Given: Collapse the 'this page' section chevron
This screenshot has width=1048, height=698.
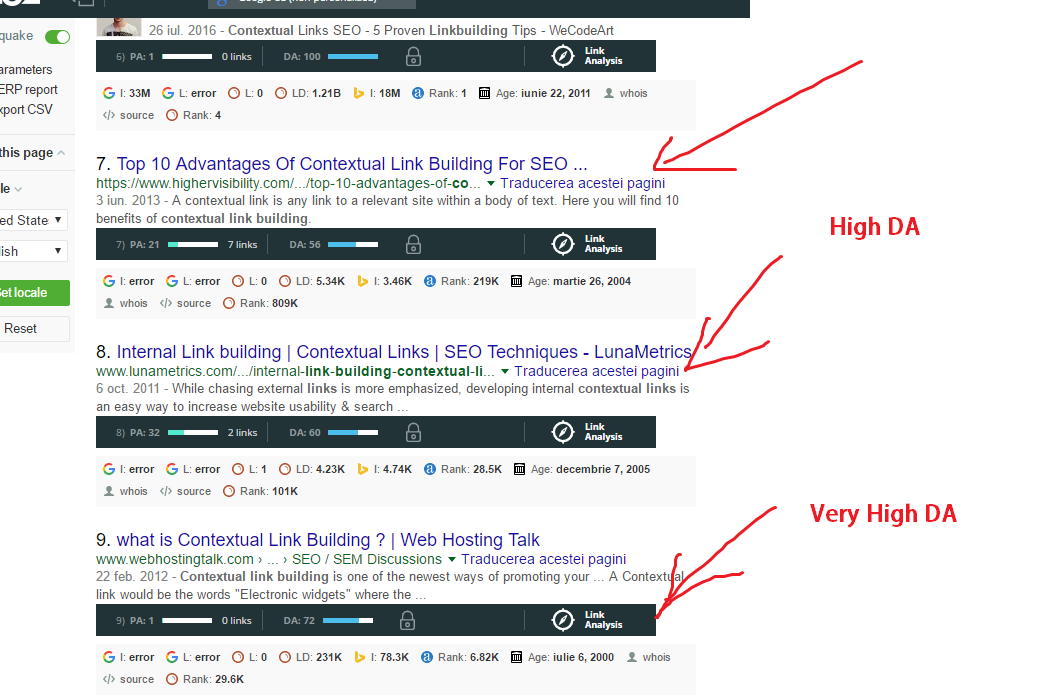Looking at the screenshot, I should click(61, 153).
